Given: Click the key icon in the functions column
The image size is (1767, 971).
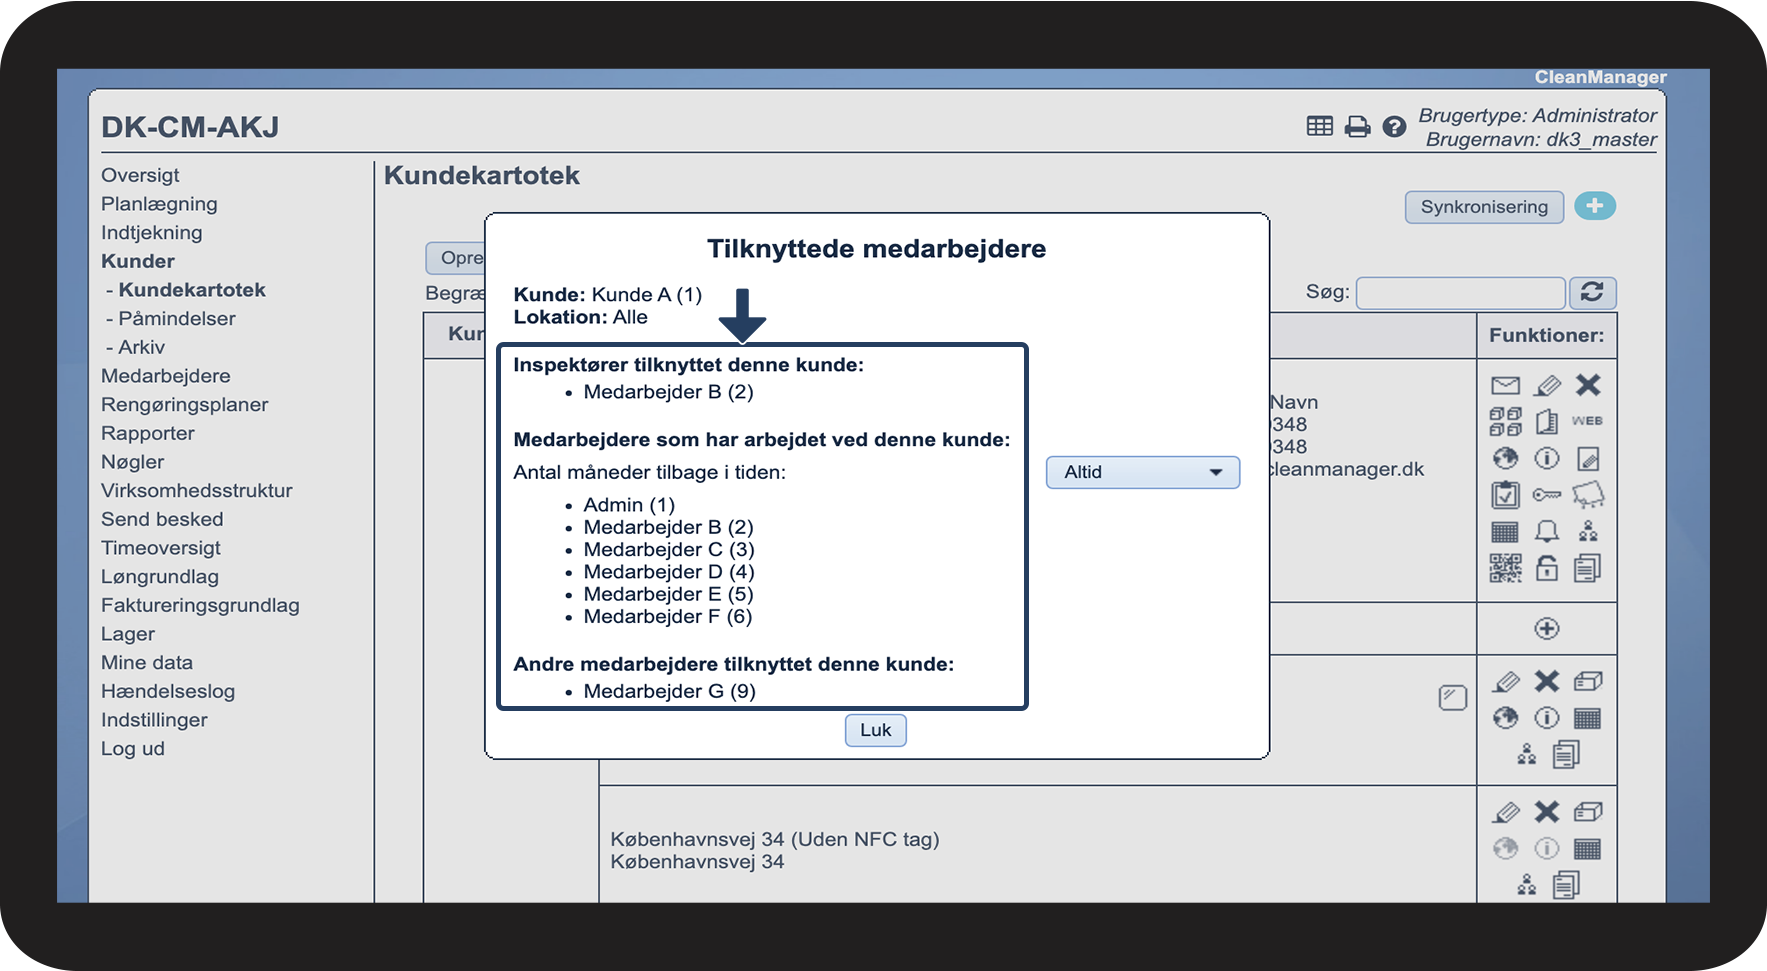Looking at the screenshot, I should [x=1547, y=495].
